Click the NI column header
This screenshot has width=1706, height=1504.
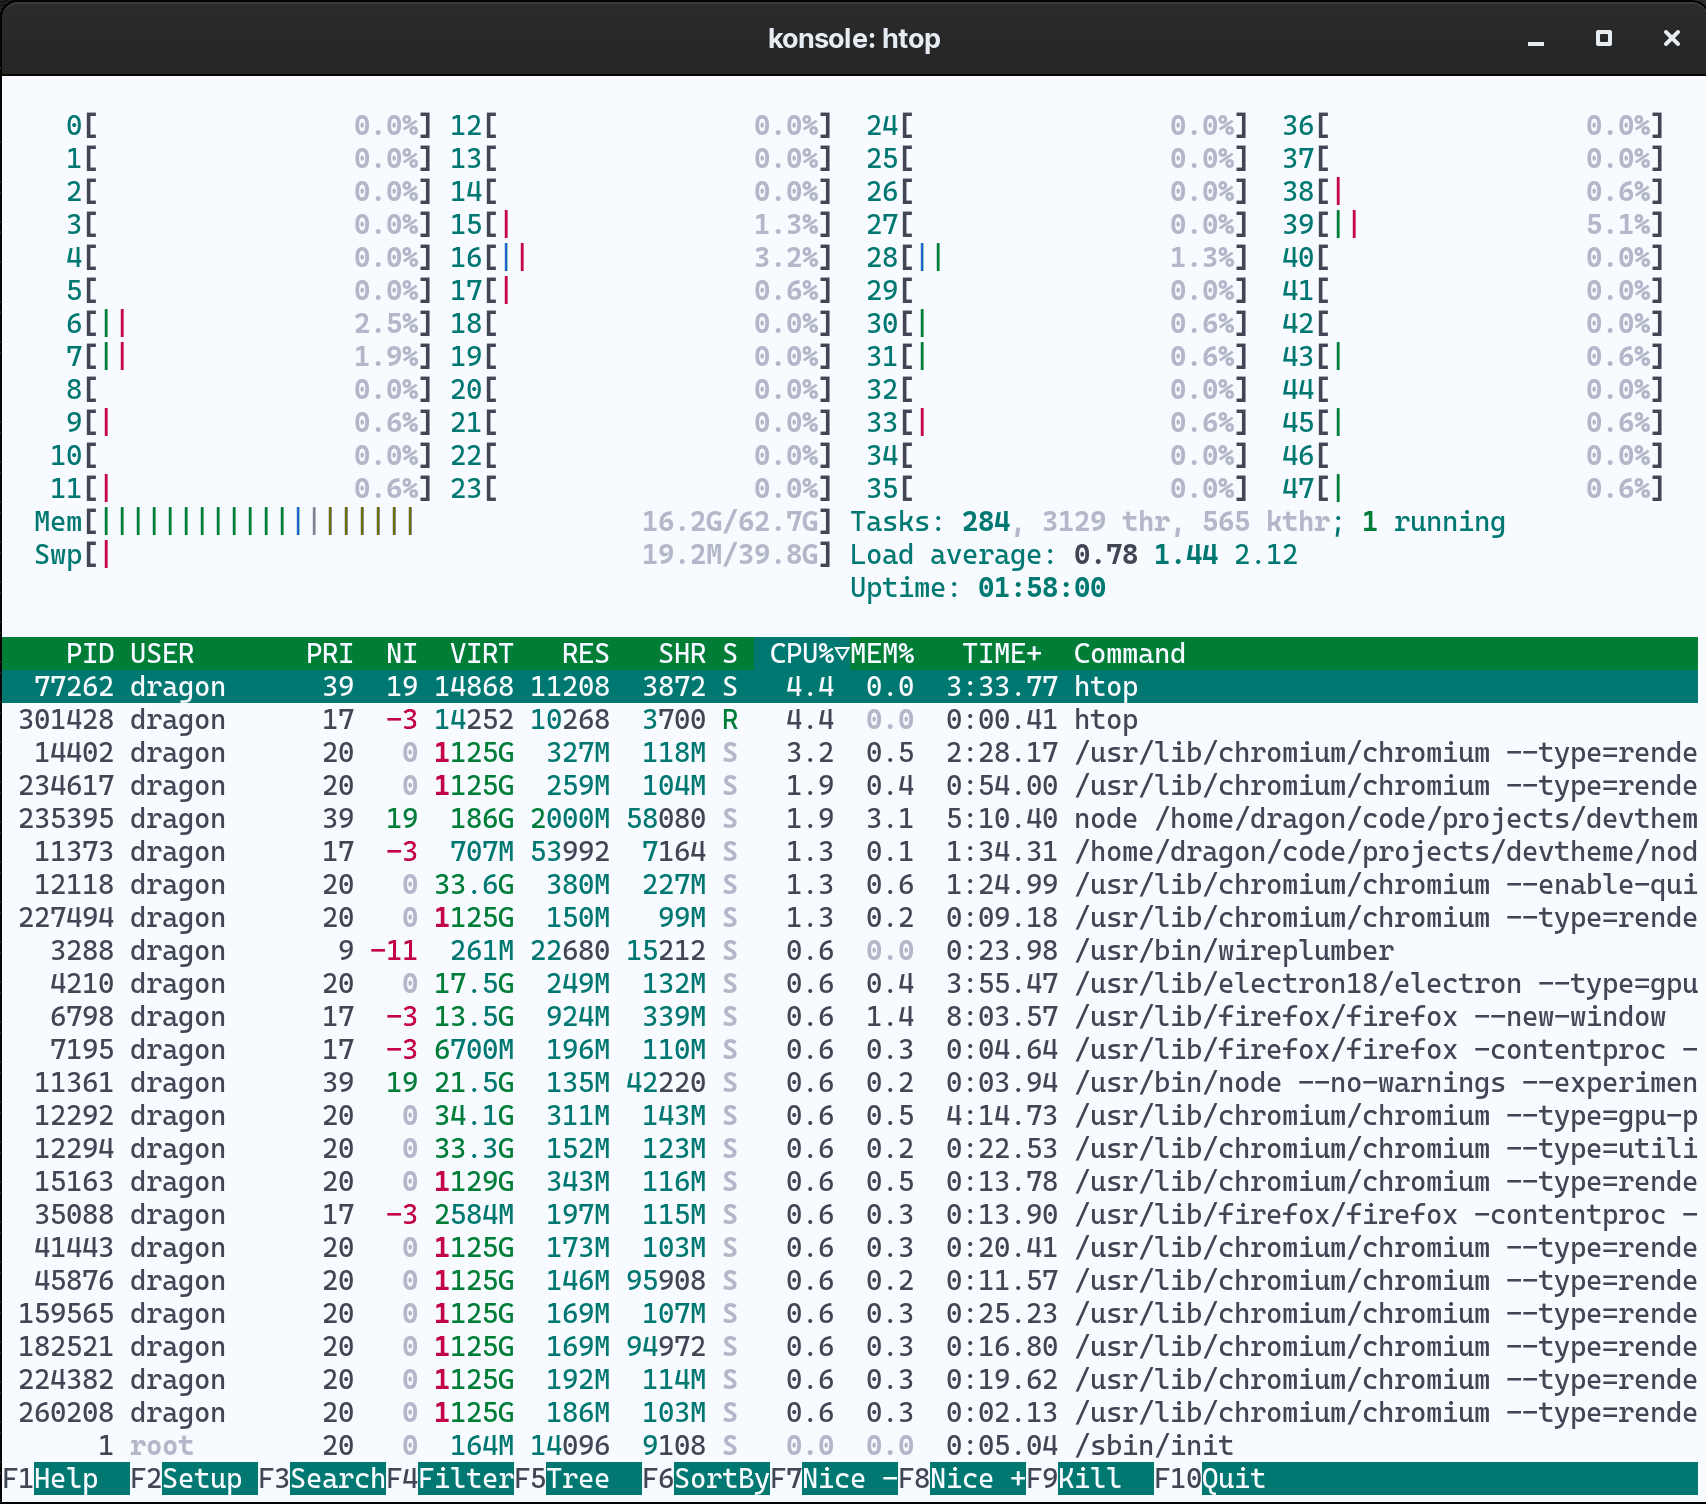[402, 654]
